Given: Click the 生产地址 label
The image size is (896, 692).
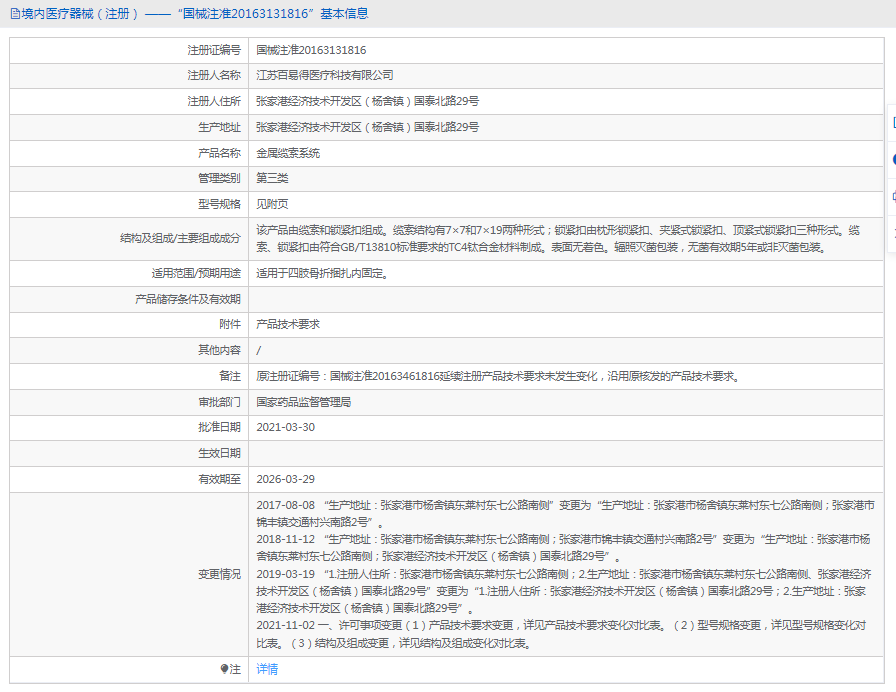Looking at the screenshot, I should click(219, 127).
